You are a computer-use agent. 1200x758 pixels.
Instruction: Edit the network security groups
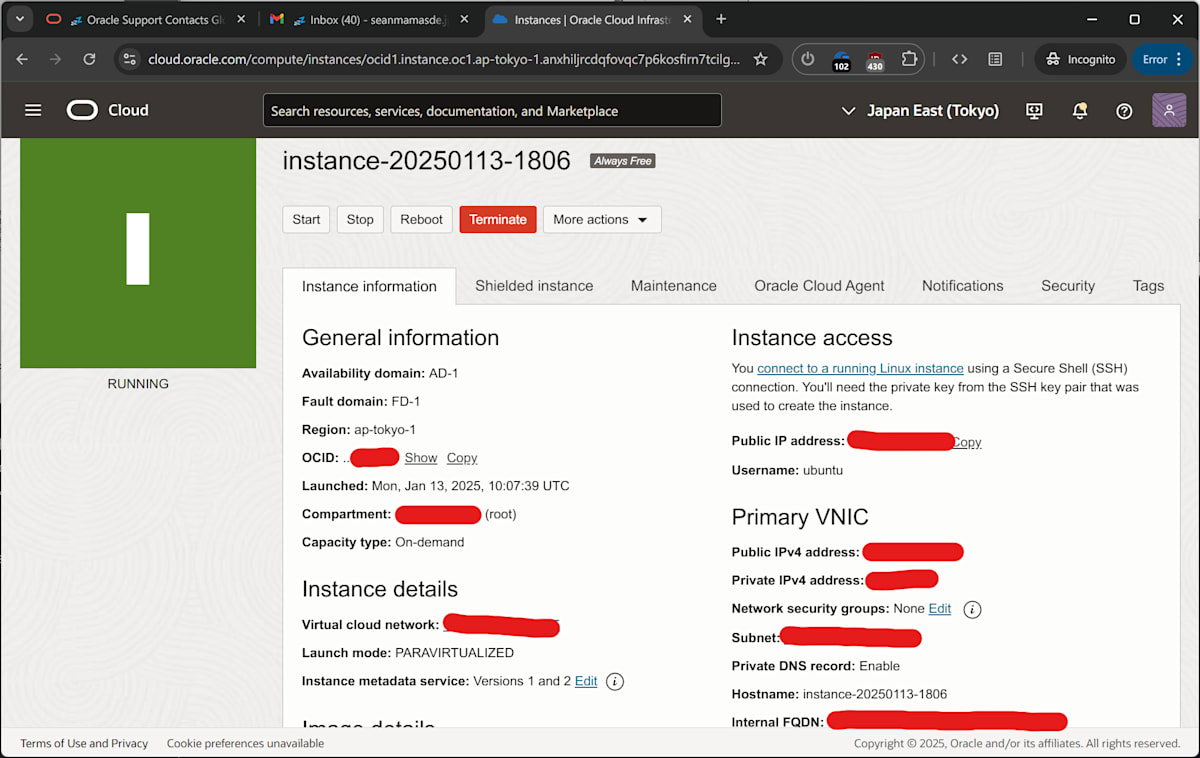(940, 609)
